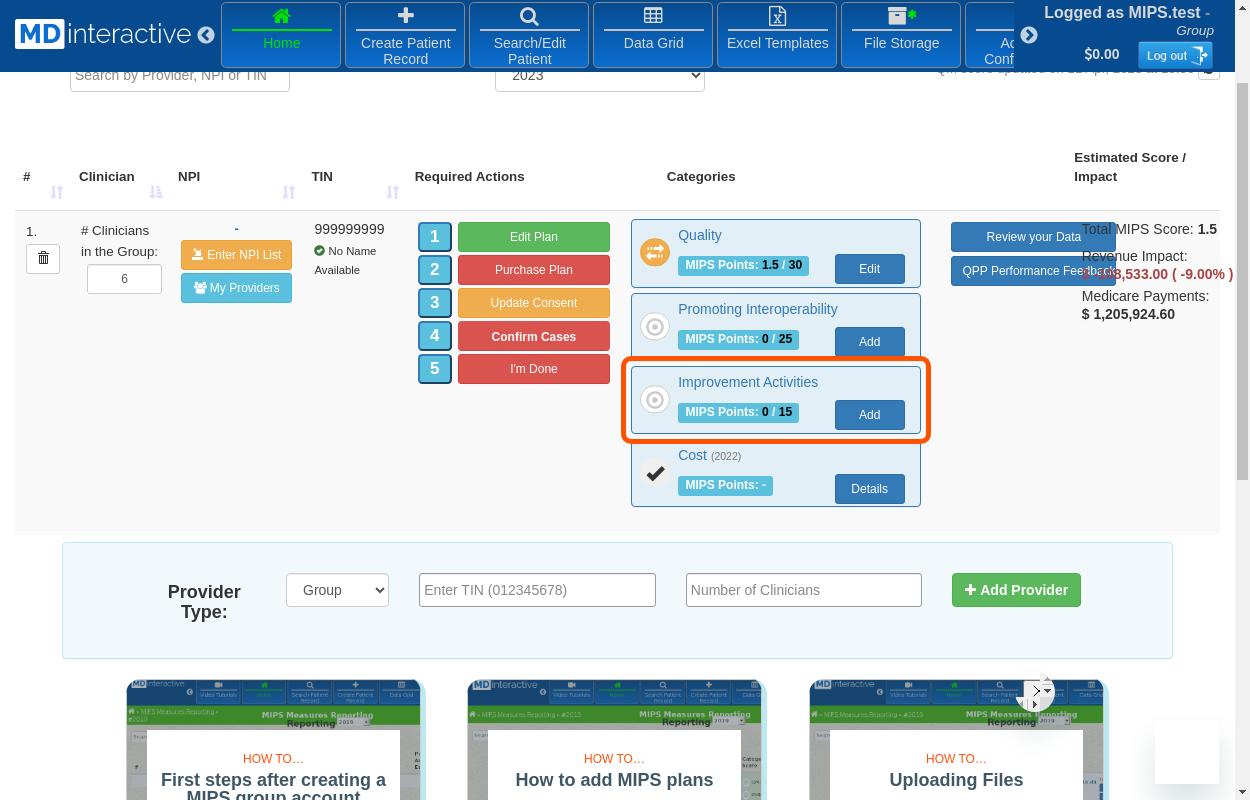Viewport: 1250px width, 800px height.
Task: Open the Data Grid menu item
Action: [x=653, y=35]
